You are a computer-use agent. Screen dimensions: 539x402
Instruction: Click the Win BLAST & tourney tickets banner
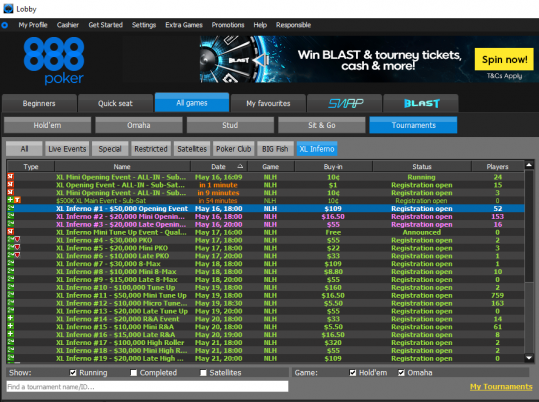(x=369, y=59)
